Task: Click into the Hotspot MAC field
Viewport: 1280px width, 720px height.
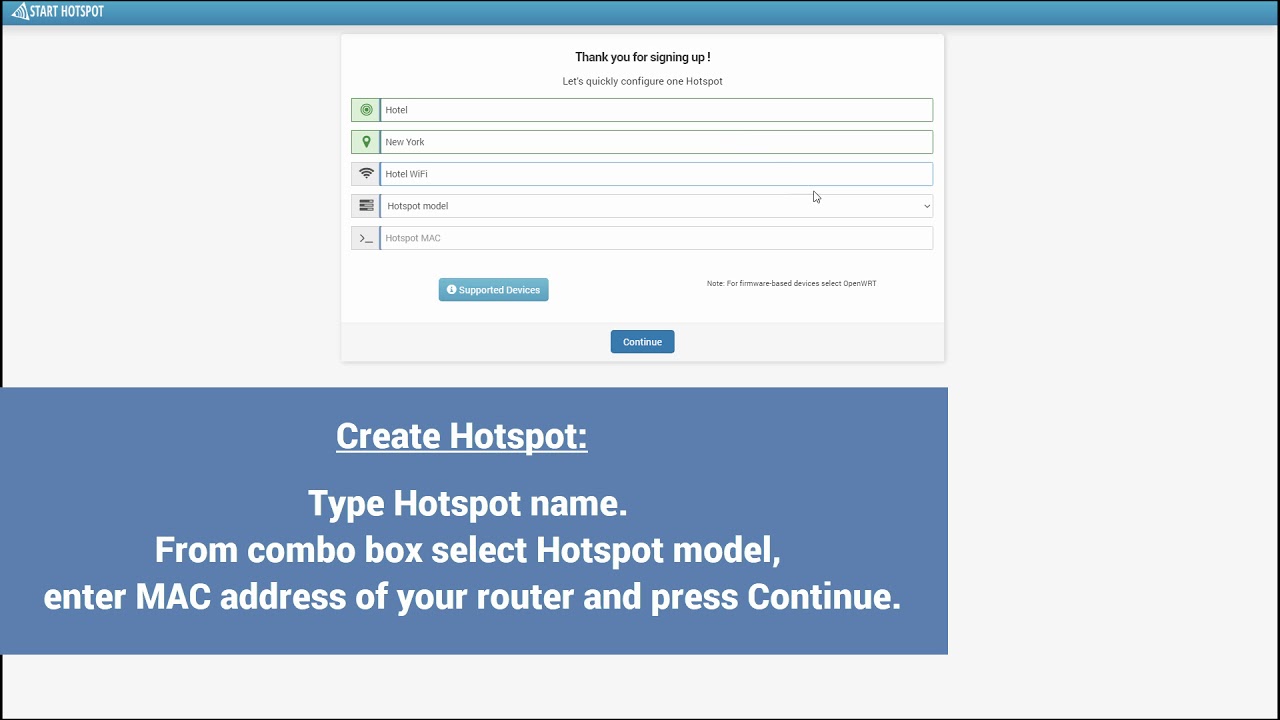Action: tap(656, 238)
